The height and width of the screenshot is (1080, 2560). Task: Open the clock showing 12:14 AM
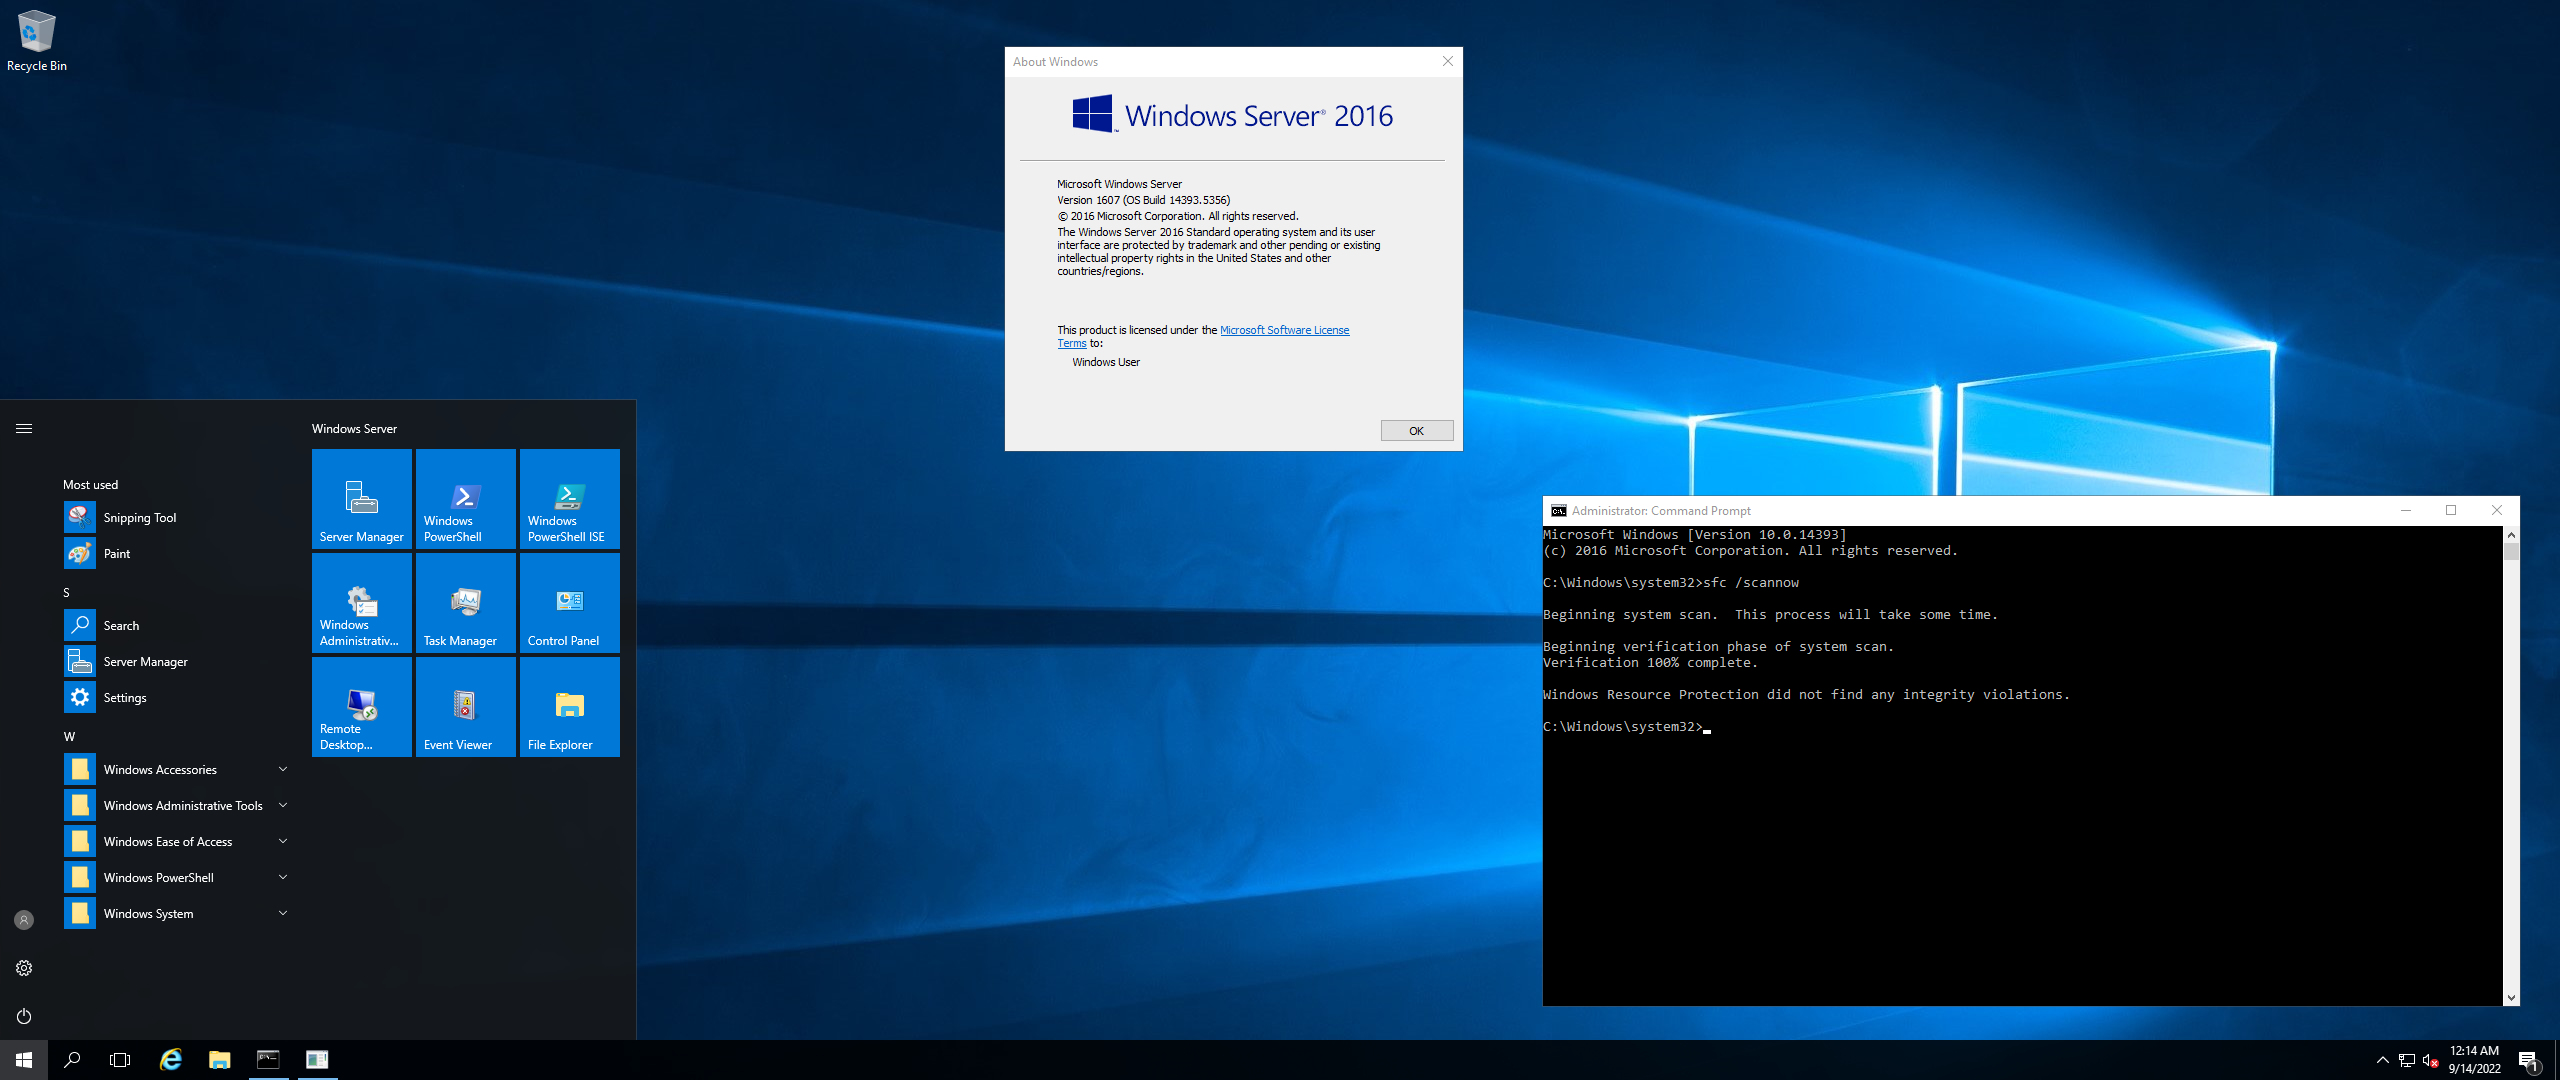2474,1060
